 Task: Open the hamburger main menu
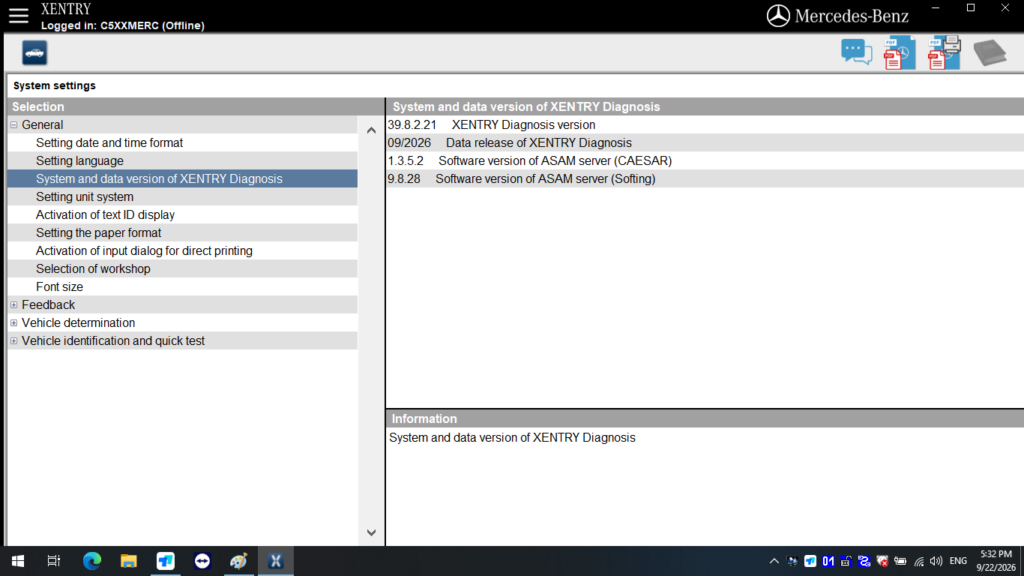click(18, 16)
